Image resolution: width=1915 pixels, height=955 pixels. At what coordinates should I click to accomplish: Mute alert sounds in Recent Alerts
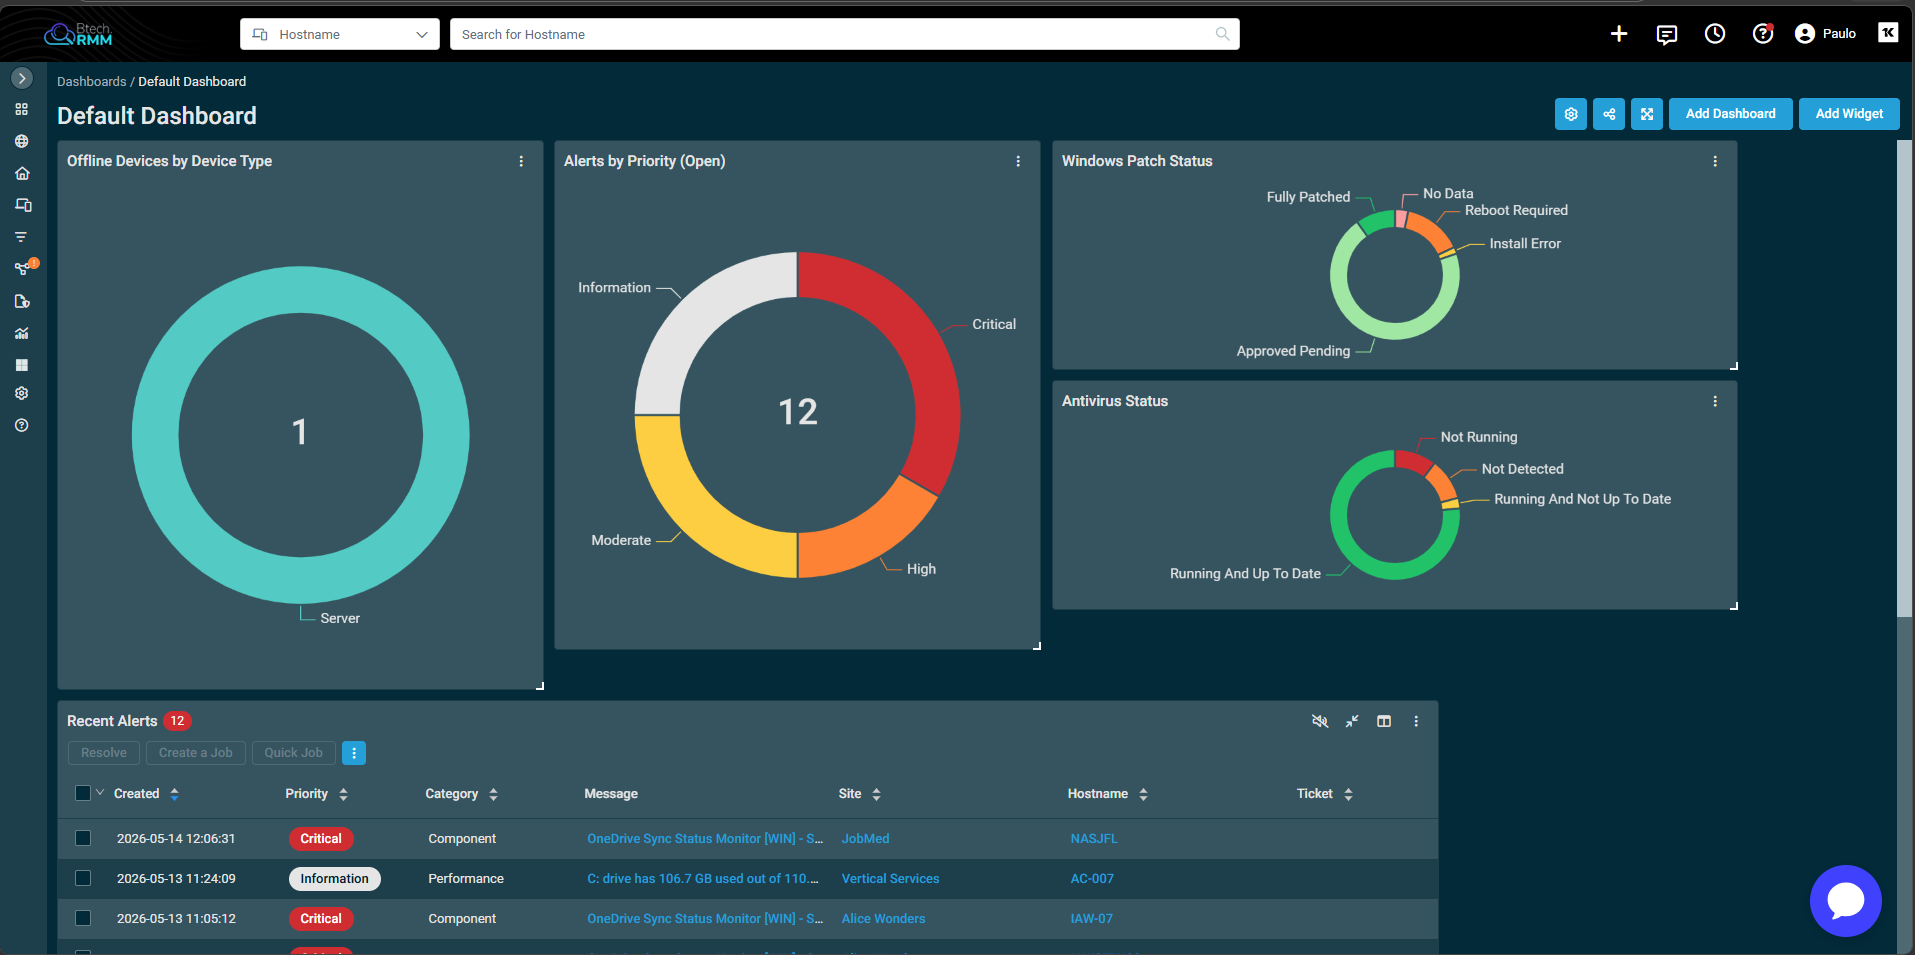1320,721
